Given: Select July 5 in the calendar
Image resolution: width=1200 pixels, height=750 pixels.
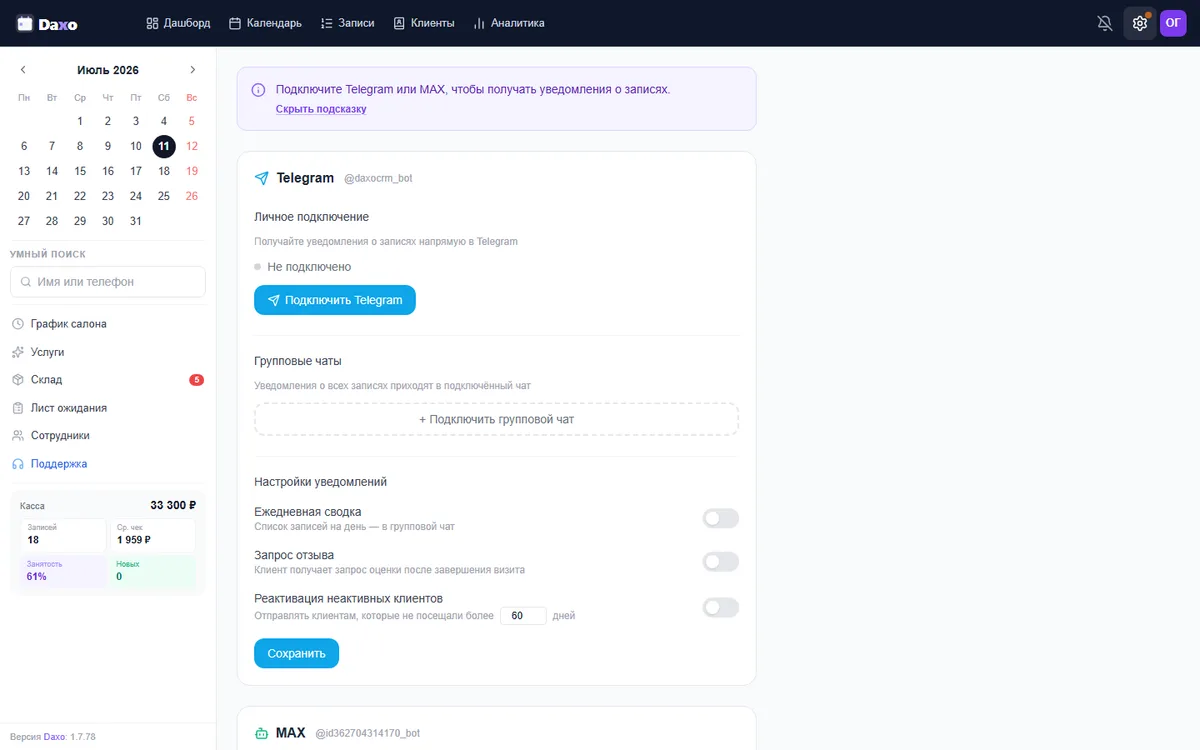Looking at the screenshot, I should [192, 121].
